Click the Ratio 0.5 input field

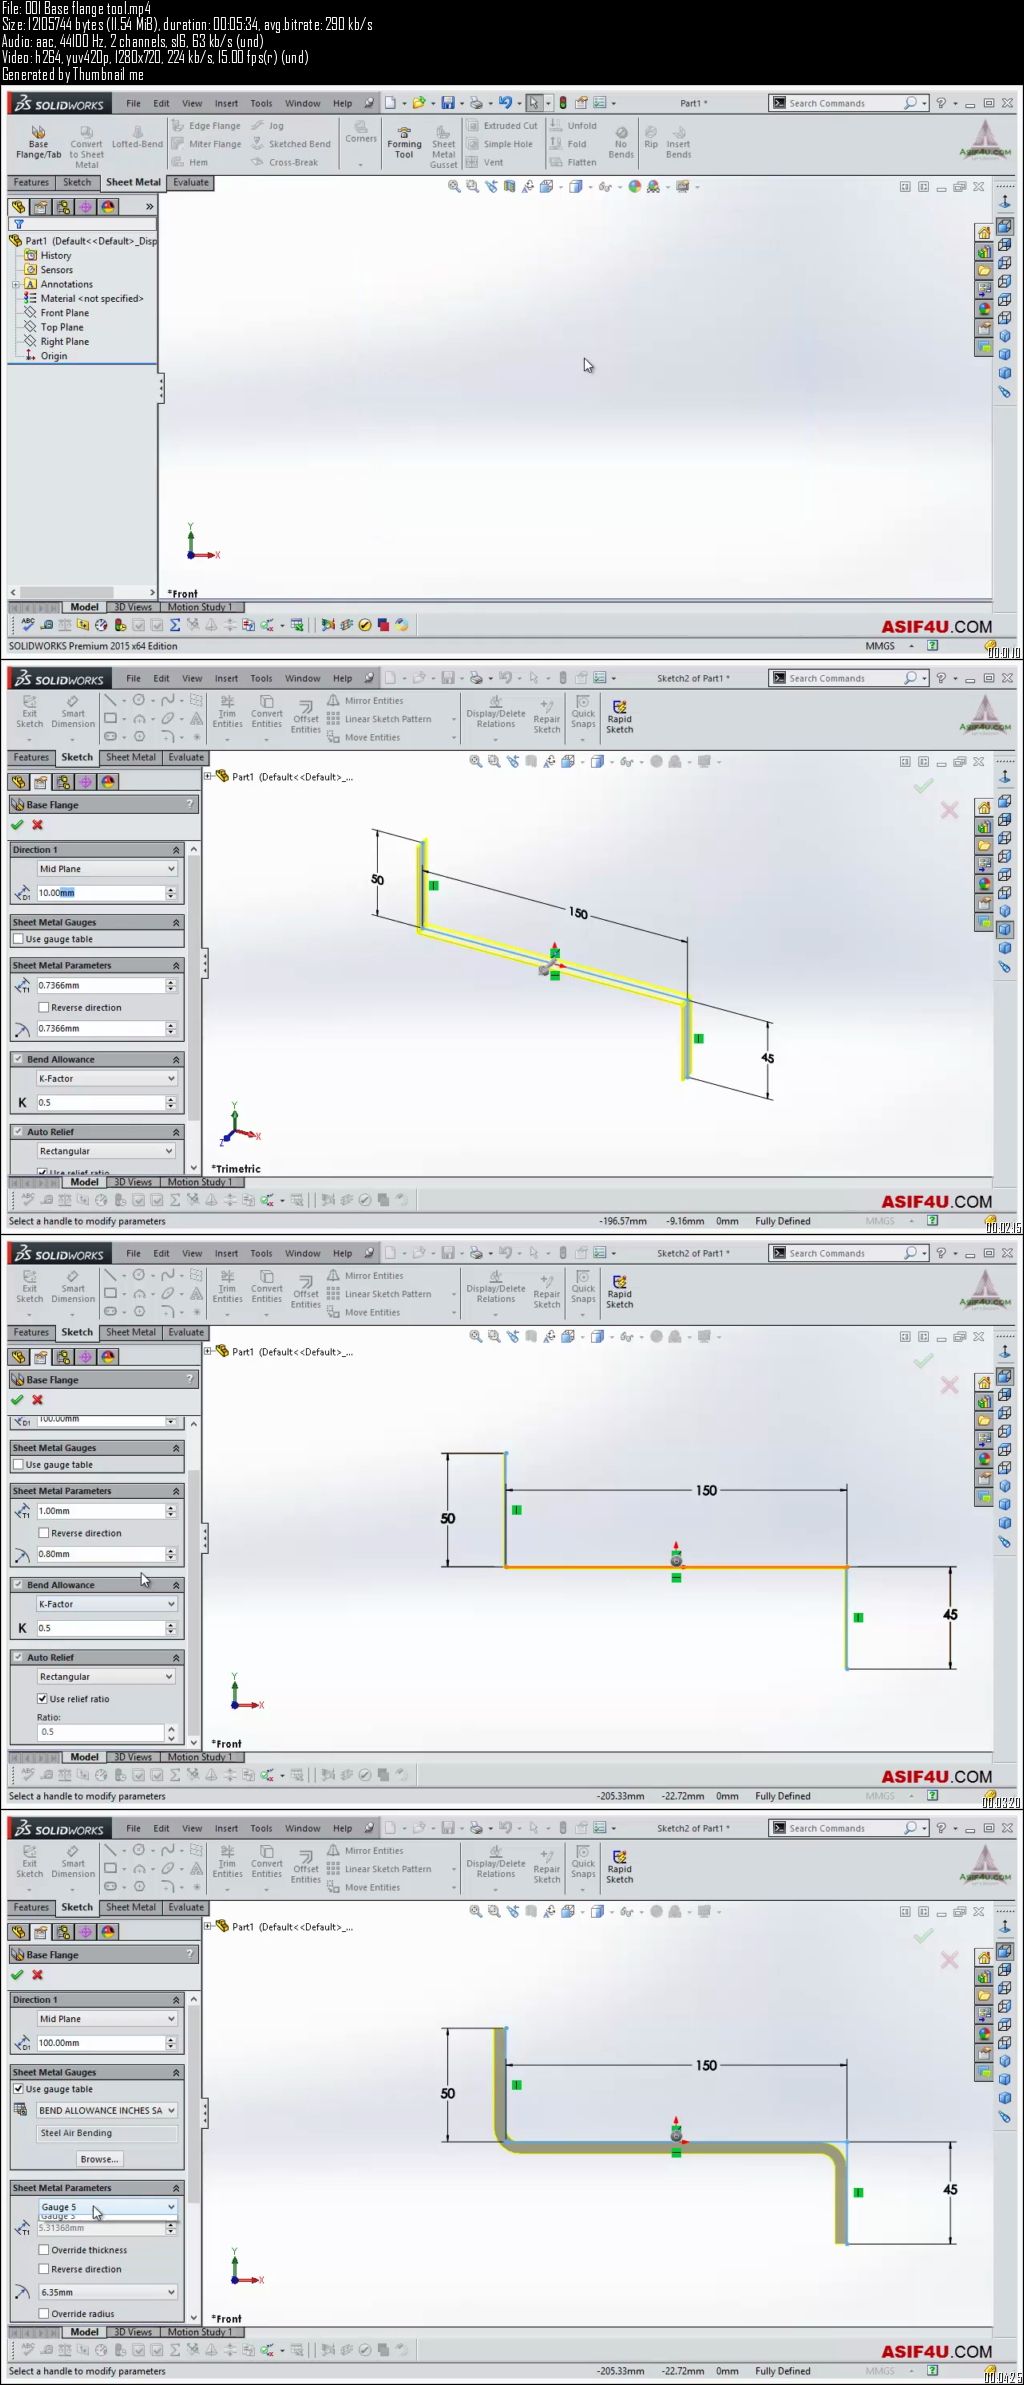(100, 1732)
